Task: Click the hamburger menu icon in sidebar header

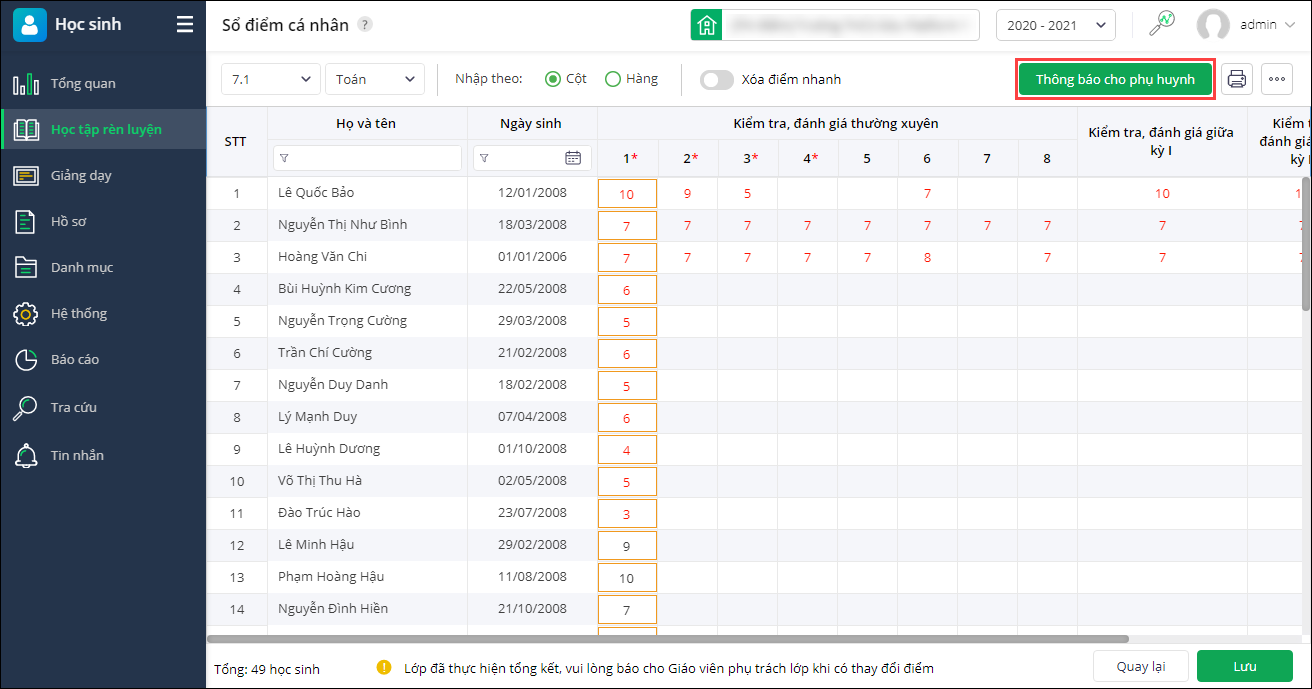Action: [185, 25]
